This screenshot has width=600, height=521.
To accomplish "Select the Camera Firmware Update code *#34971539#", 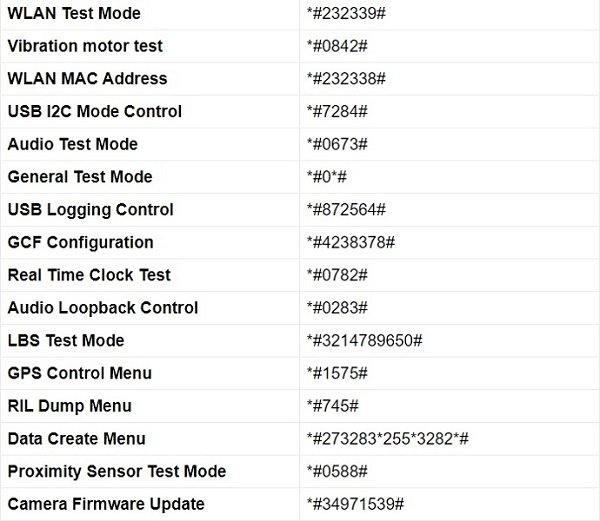I will click(355, 504).
